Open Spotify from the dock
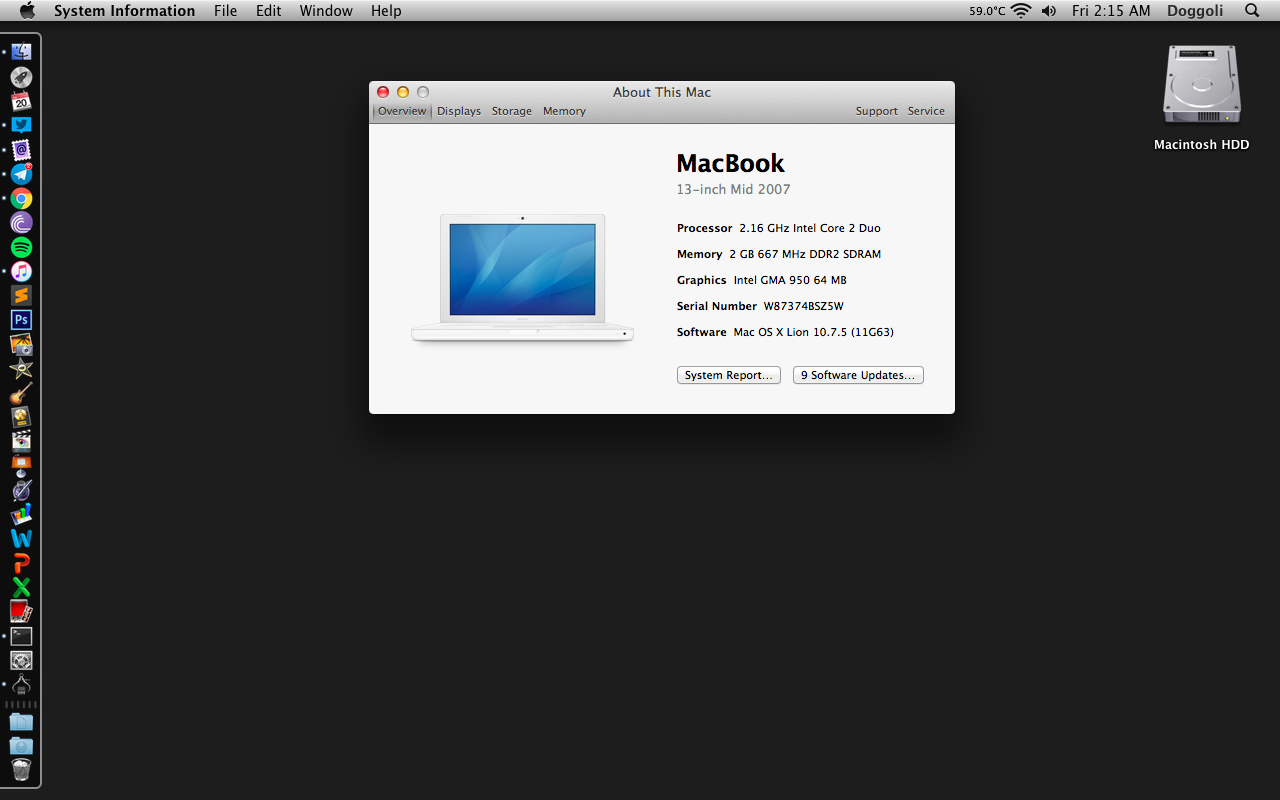The image size is (1280, 800). (x=21, y=247)
